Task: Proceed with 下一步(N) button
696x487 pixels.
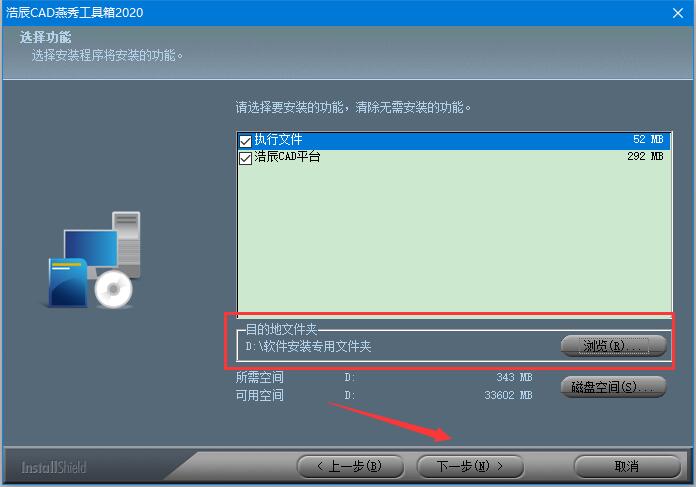Action: click(470, 466)
